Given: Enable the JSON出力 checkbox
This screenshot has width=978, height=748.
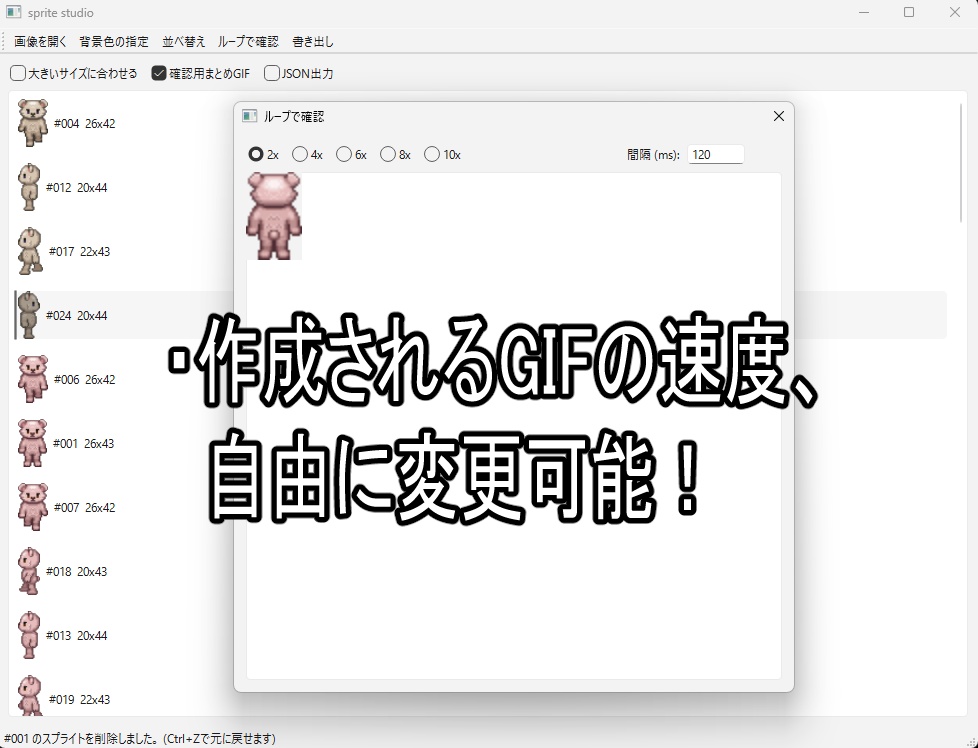Looking at the screenshot, I should (x=271, y=73).
